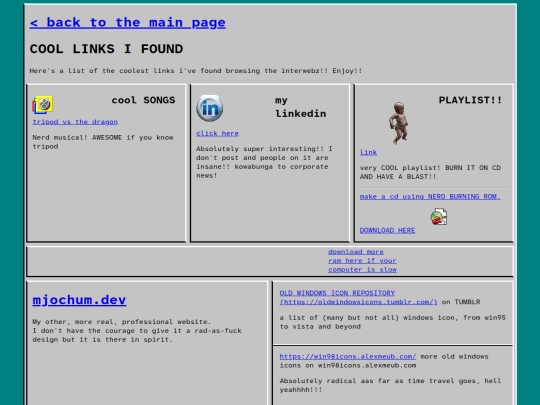Open the mjochum.dev website link
Viewport: 540px width, 405px height.
pos(79,300)
